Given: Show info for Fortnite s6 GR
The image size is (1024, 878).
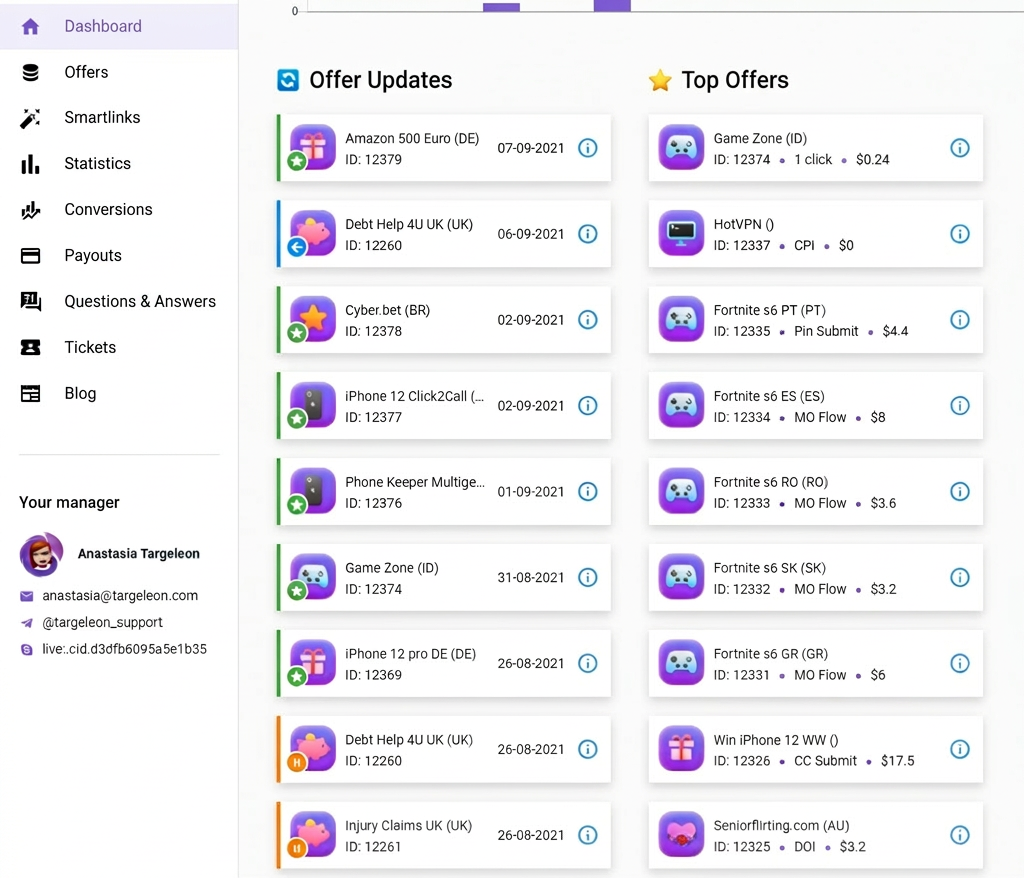Looking at the screenshot, I should coord(959,664).
